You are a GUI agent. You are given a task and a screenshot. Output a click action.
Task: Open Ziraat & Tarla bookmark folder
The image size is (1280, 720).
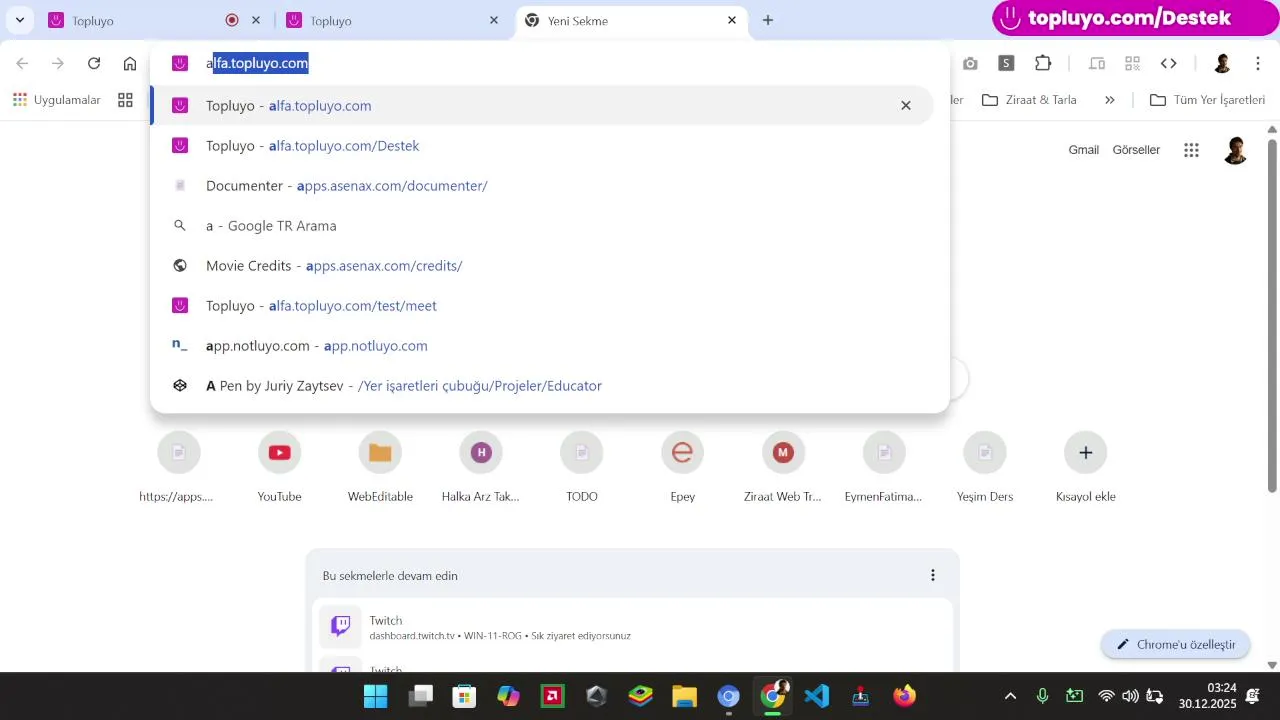pos(1030,100)
